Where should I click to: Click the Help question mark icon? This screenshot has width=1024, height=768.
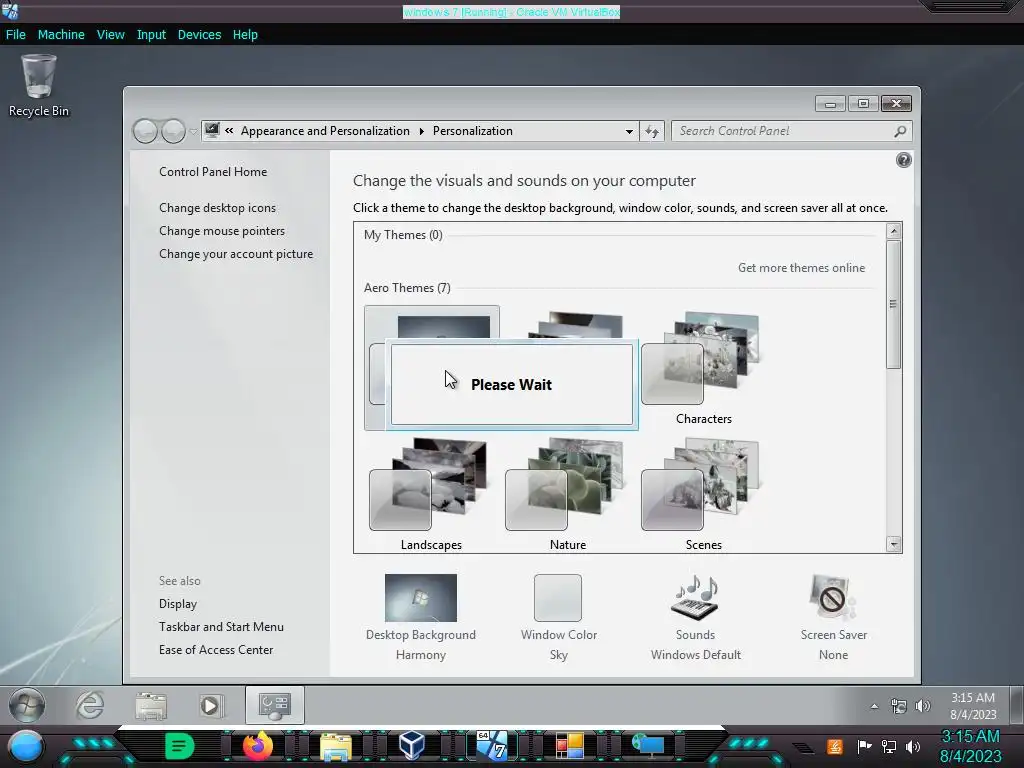point(903,160)
